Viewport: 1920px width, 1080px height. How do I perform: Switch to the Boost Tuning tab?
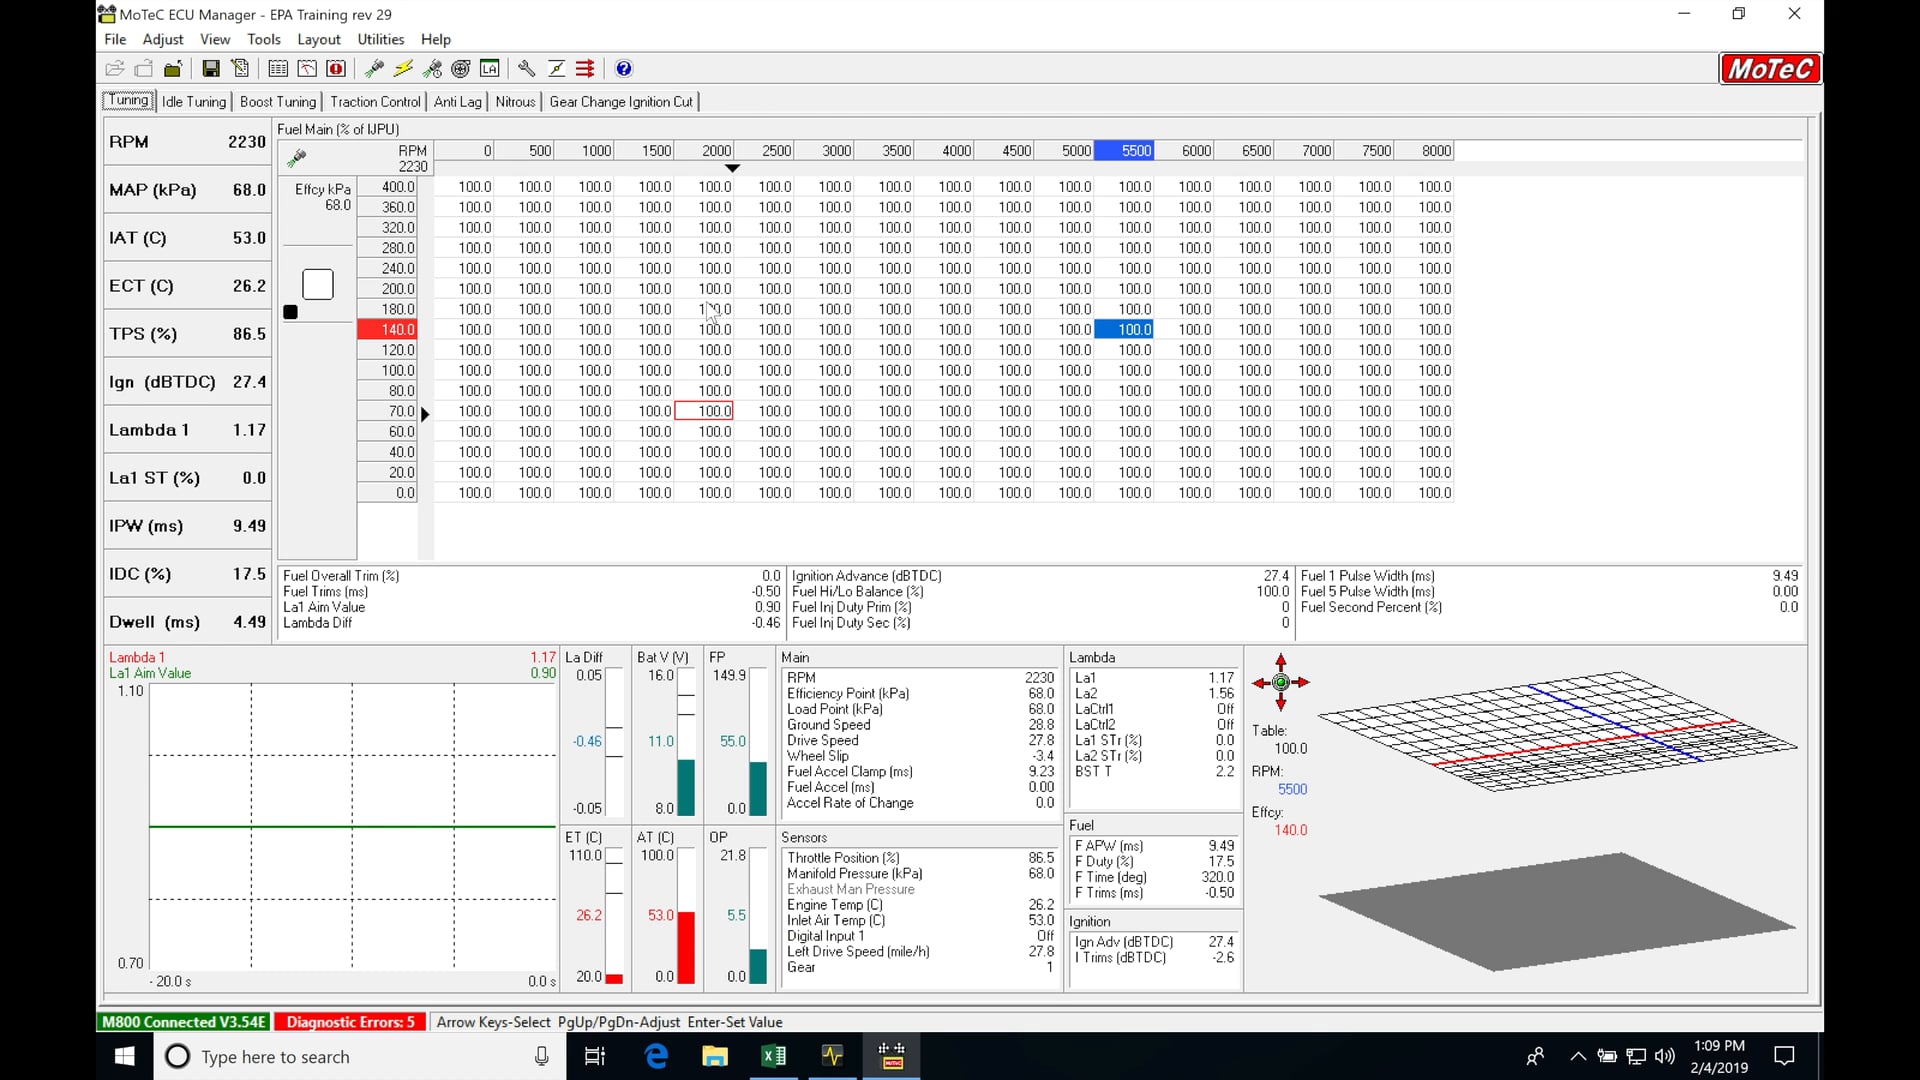pyautogui.click(x=278, y=101)
